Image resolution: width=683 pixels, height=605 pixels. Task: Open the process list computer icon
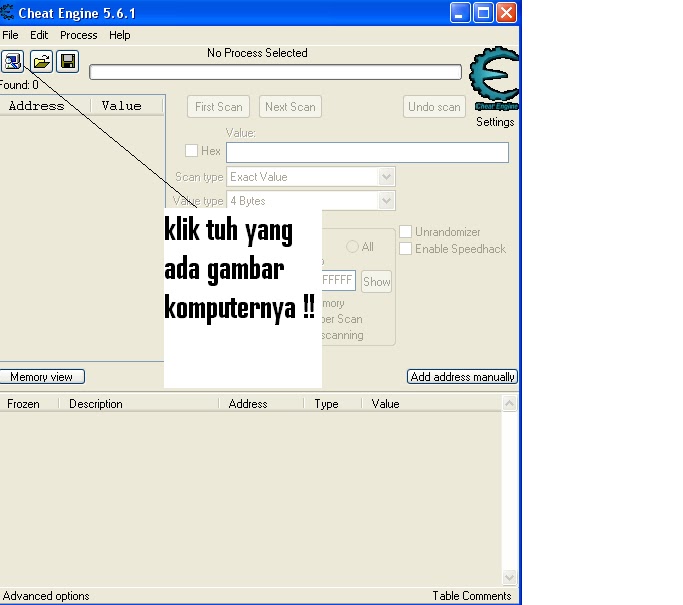pos(12,61)
